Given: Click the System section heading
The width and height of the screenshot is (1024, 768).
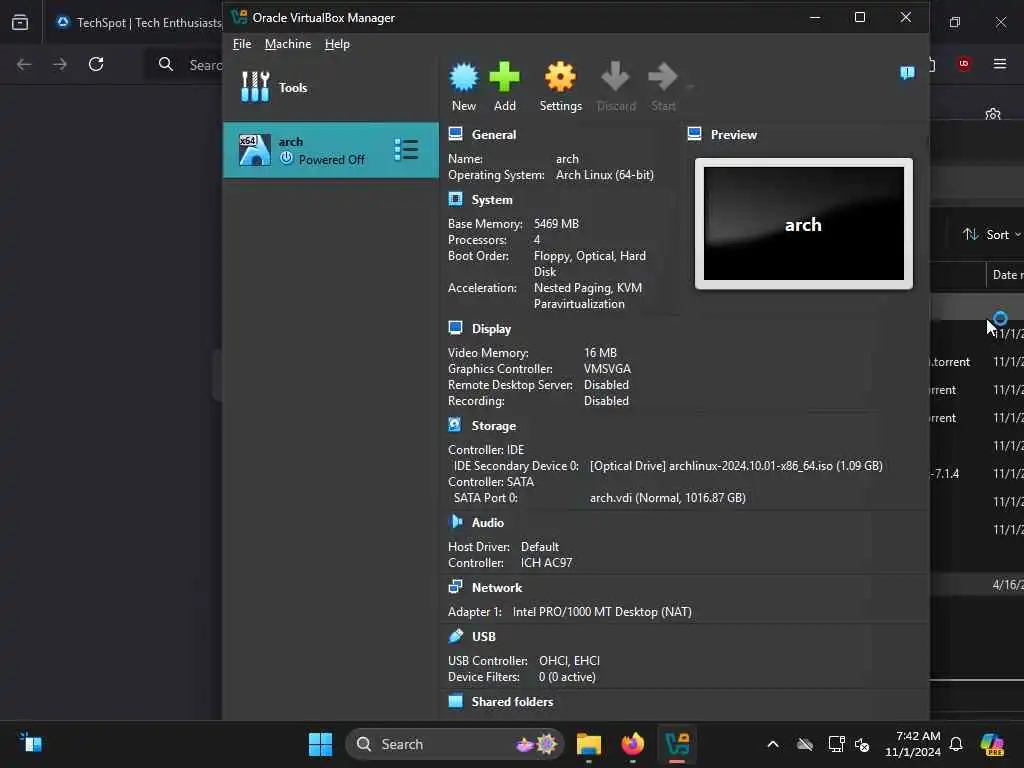Looking at the screenshot, I should click(x=492, y=200).
